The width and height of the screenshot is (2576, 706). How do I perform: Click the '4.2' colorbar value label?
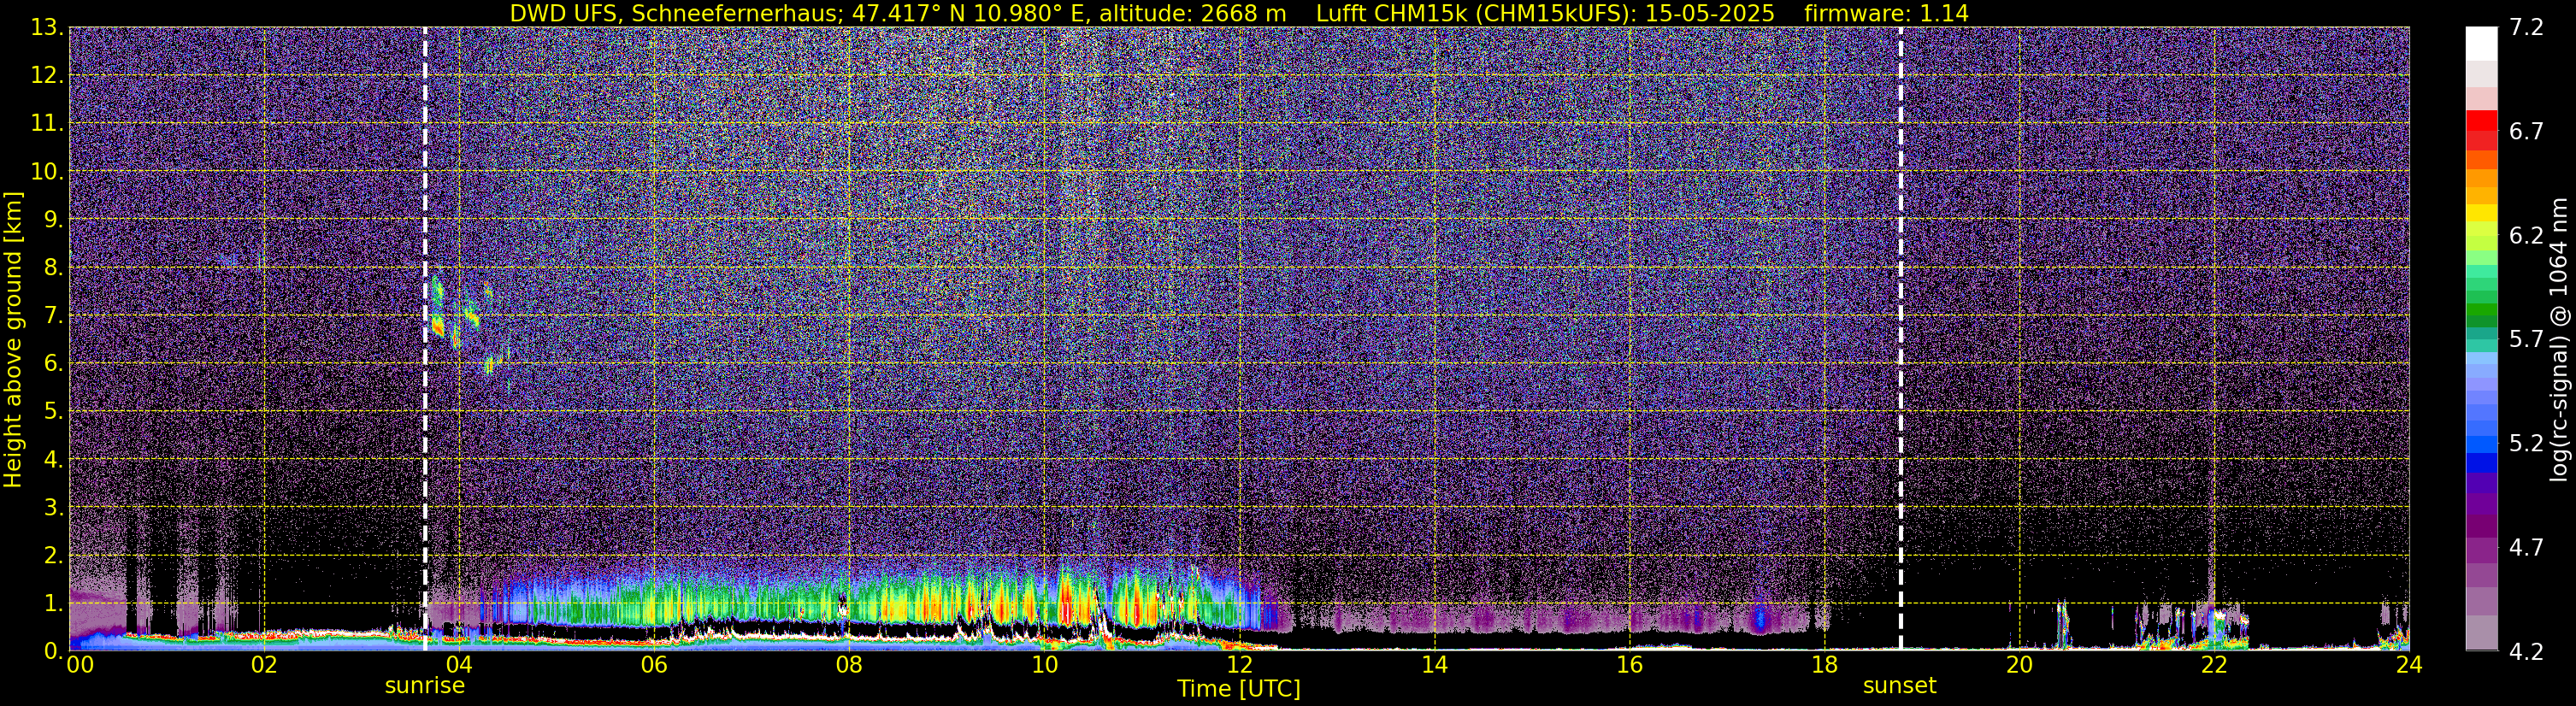(x=2526, y=651)
